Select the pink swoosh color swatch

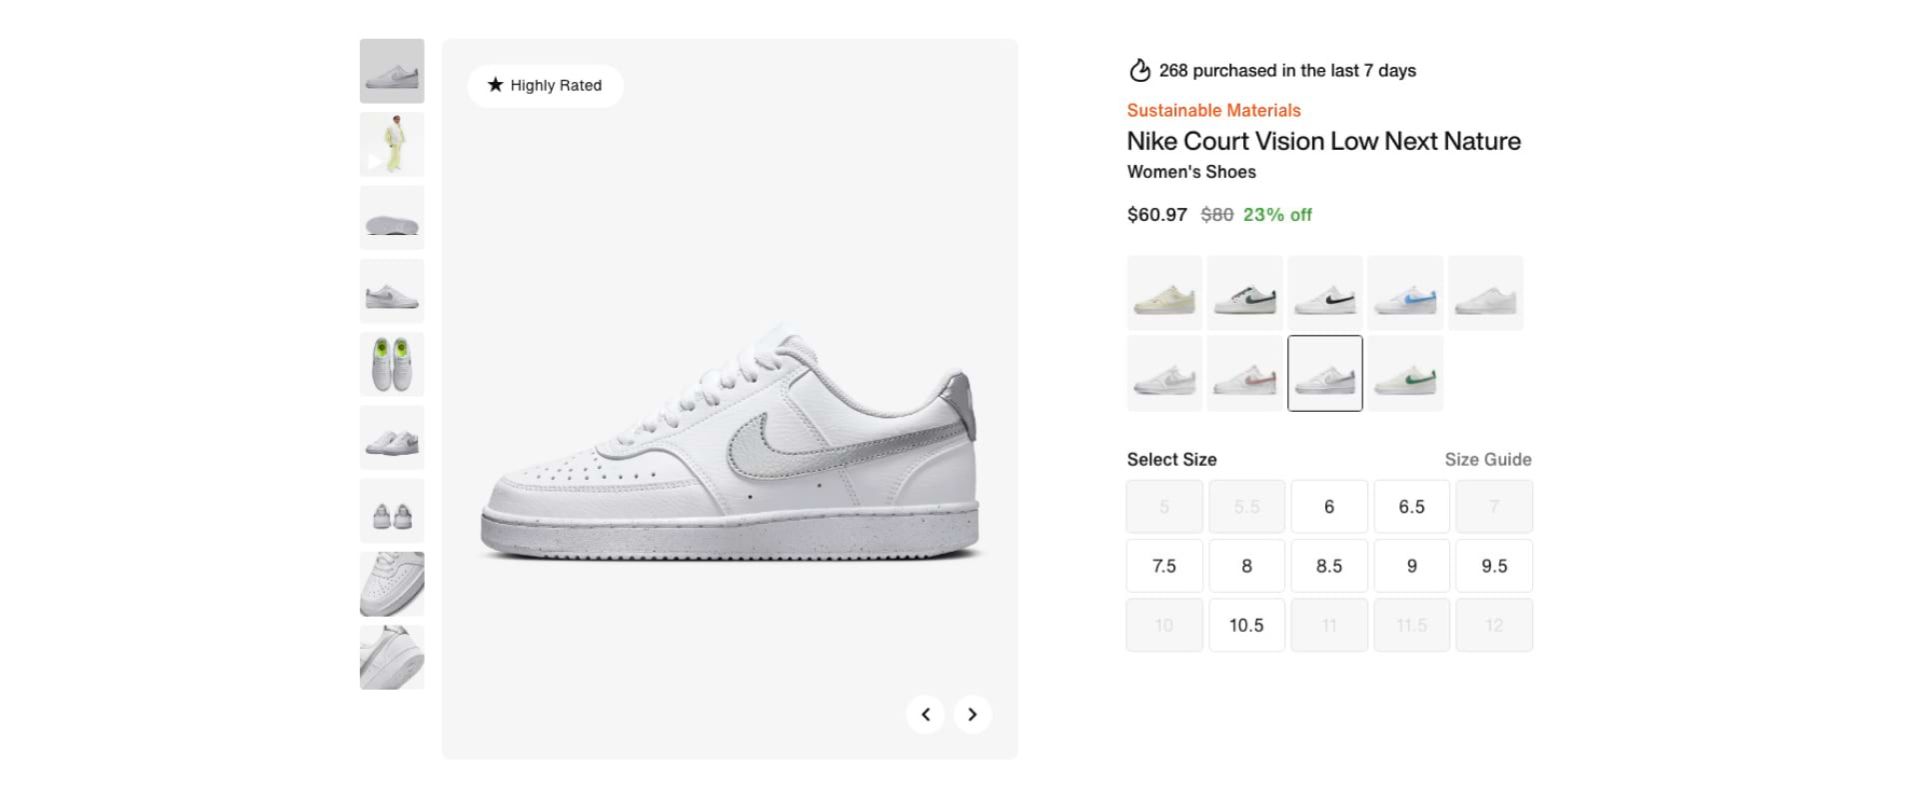1244,372
